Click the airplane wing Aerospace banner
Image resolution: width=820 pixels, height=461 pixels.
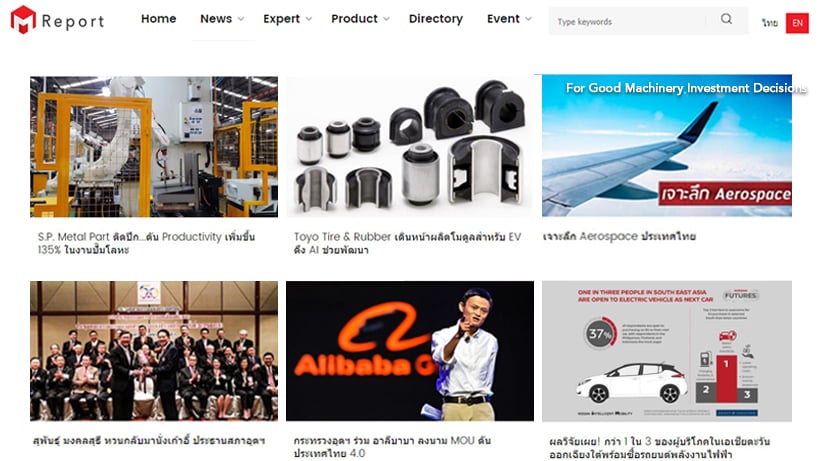[667, 145]
